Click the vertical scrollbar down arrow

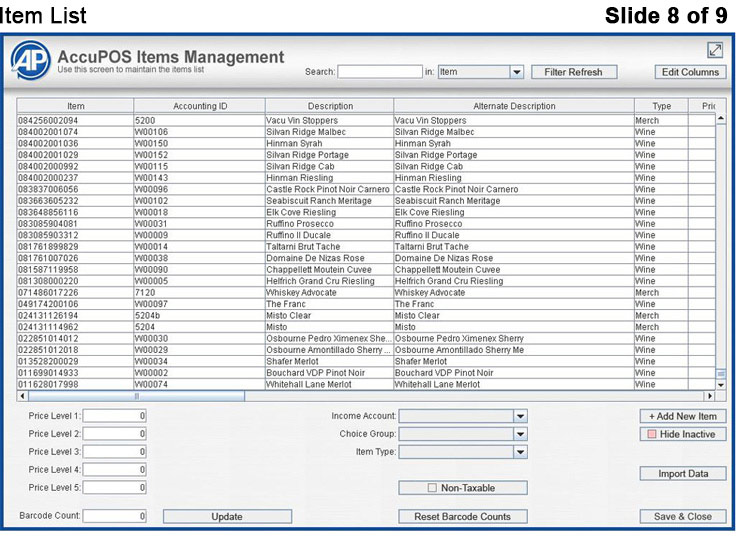(721, 385)
